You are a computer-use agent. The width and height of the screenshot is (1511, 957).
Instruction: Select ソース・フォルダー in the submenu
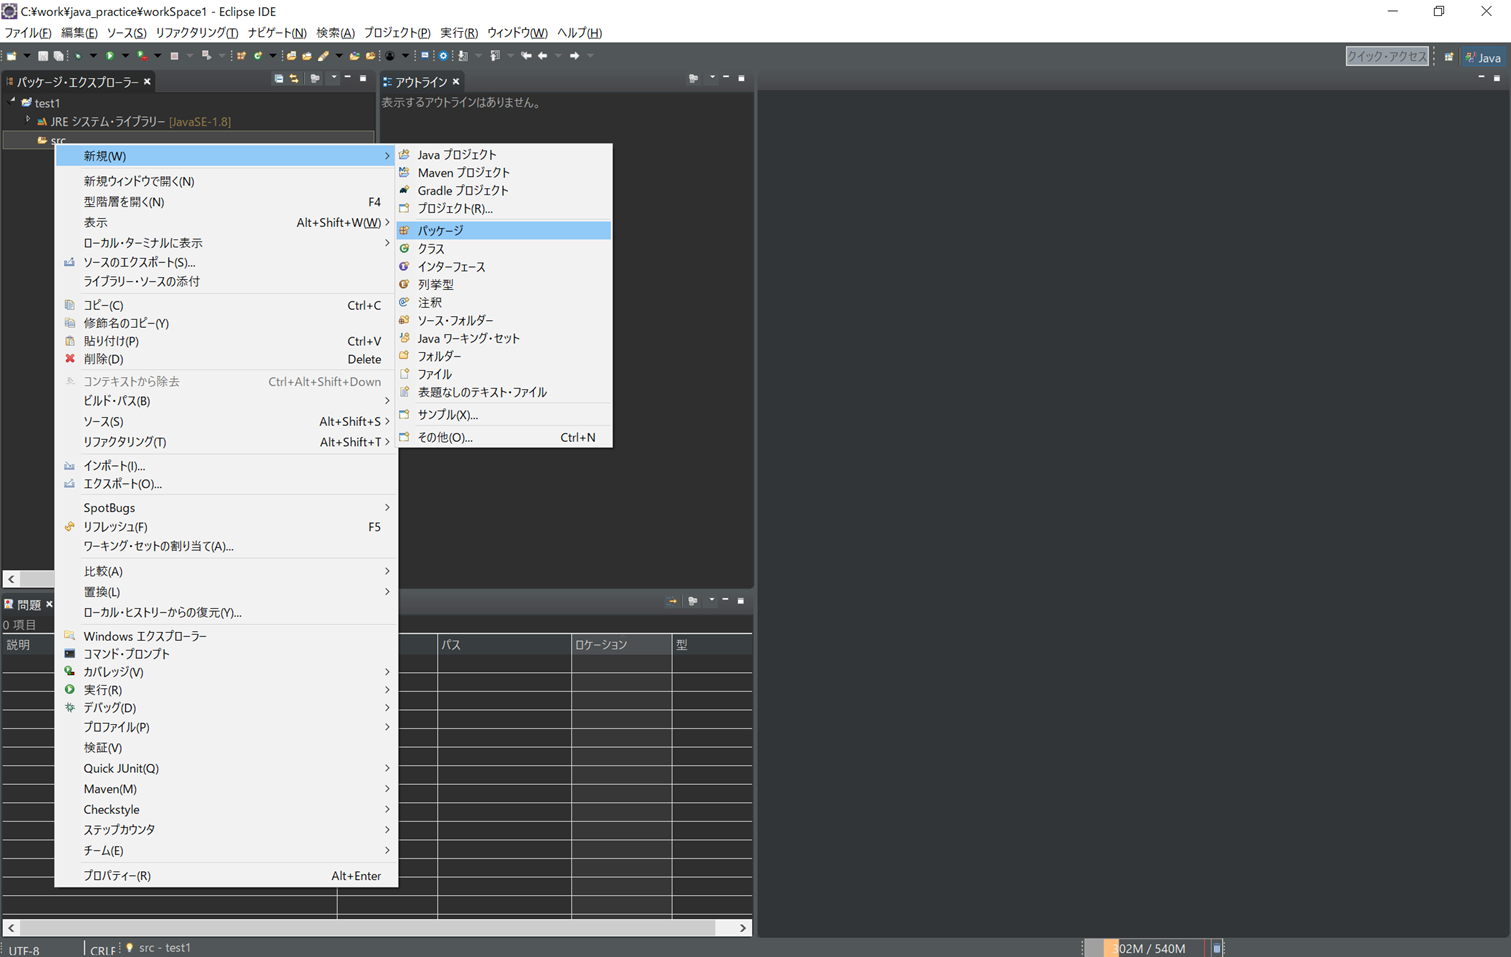click(504, 321)
